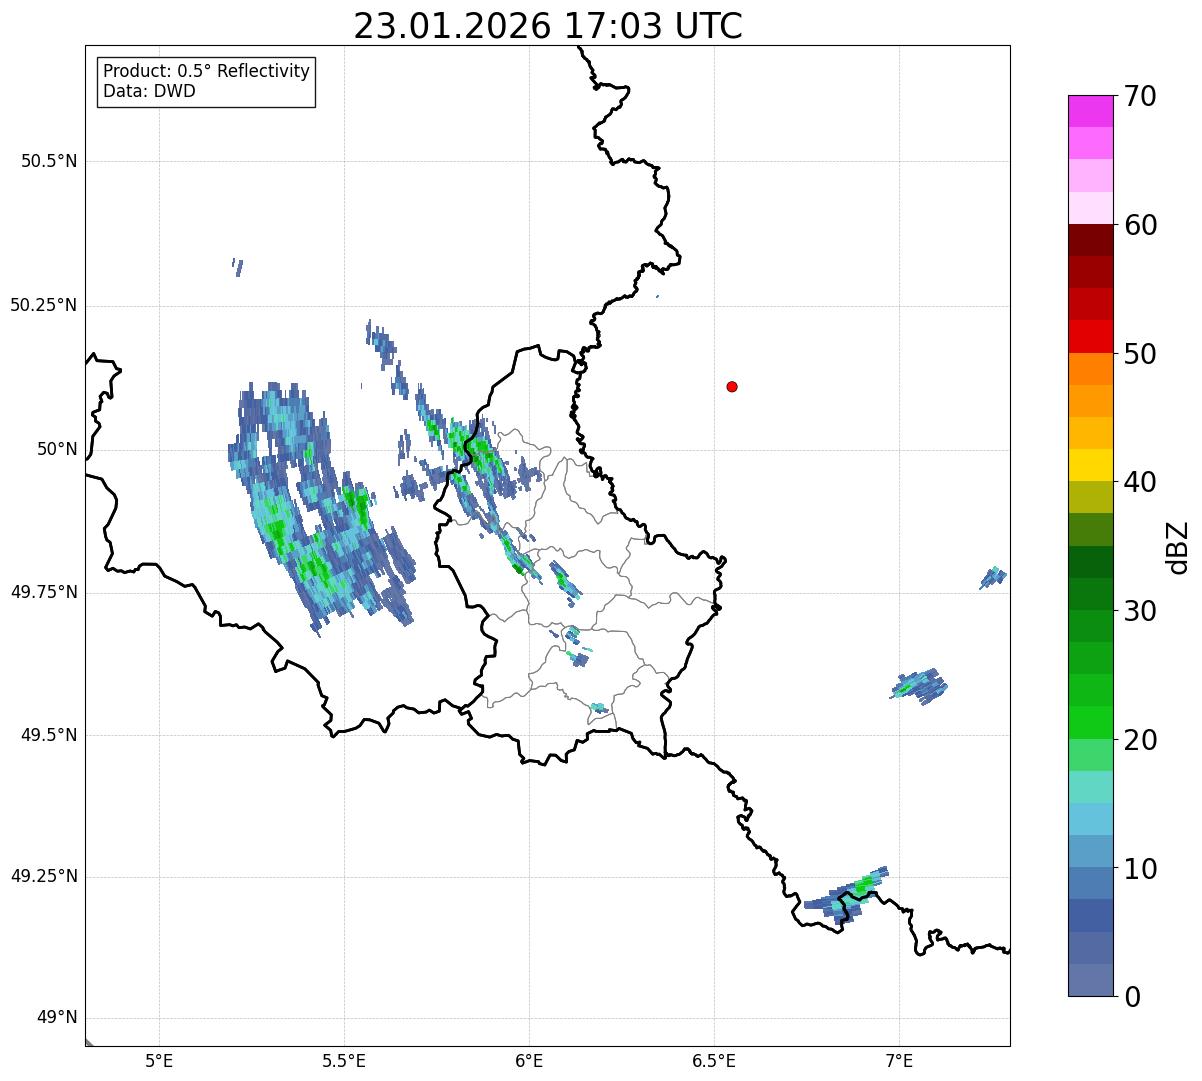
Task: Click the '49.5°N' latitude label
Action: pyautogui.click(x=49, y=735)
